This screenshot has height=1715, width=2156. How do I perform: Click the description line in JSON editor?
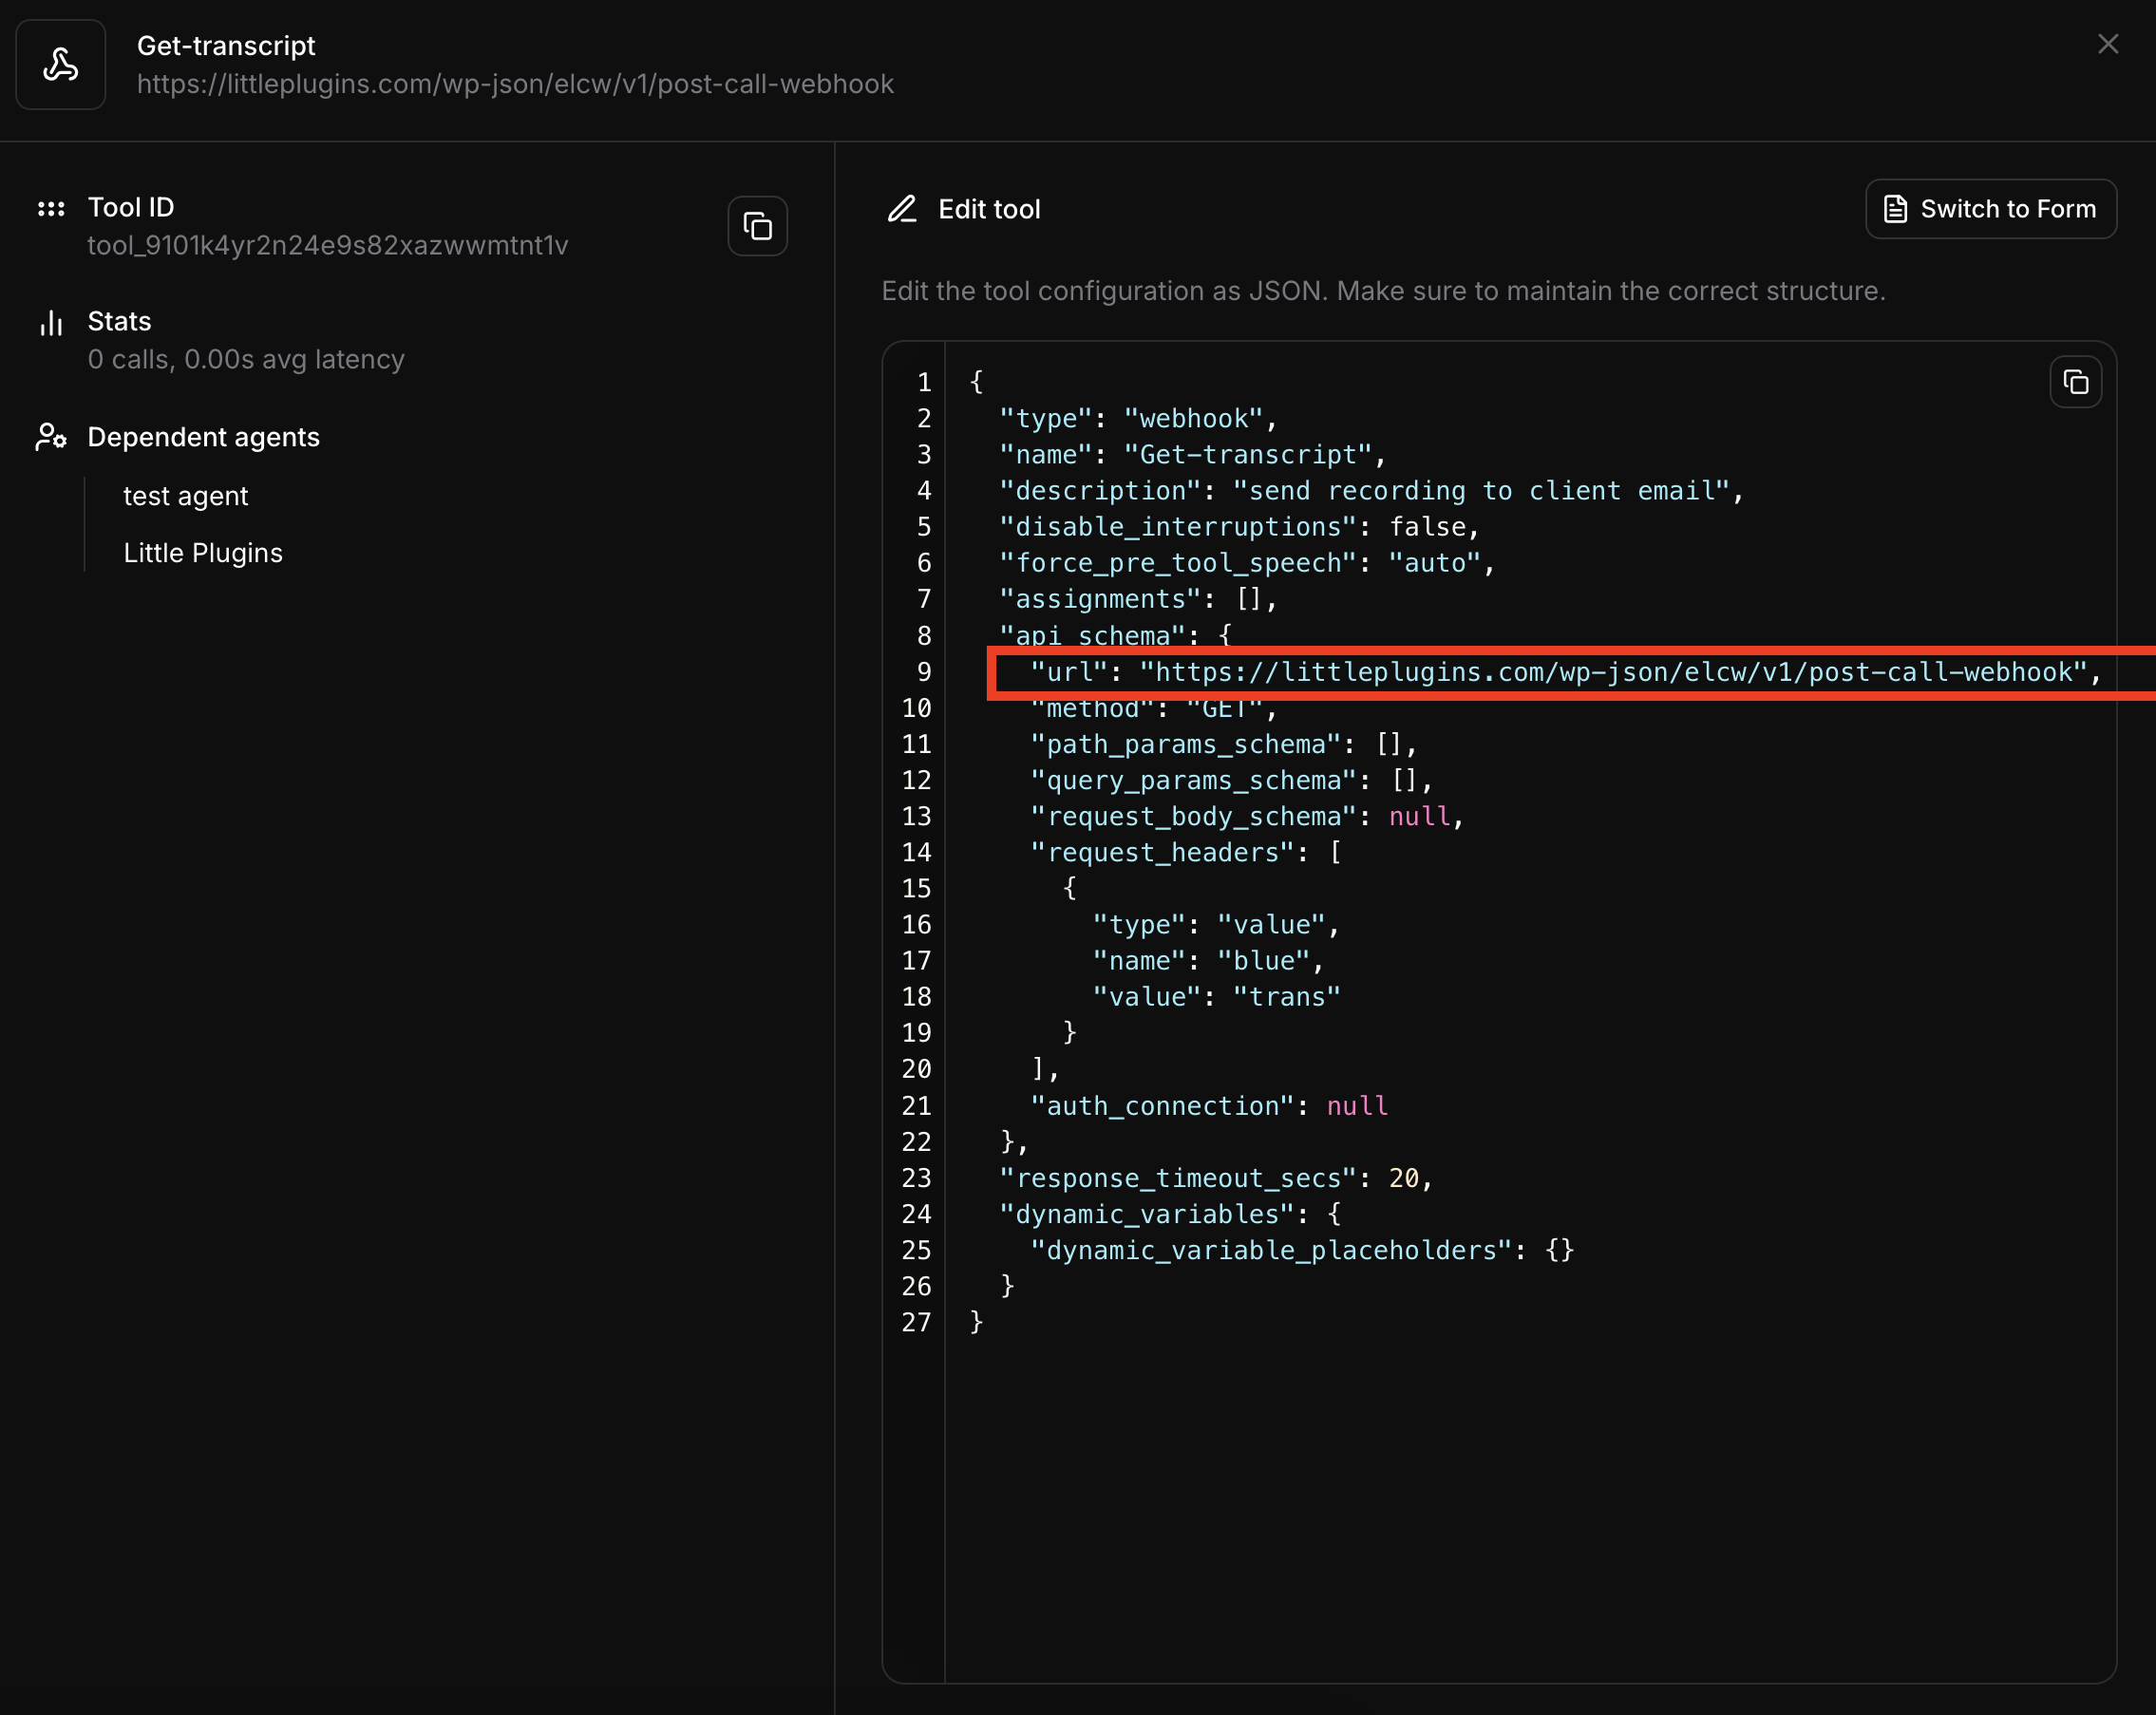1370,491
